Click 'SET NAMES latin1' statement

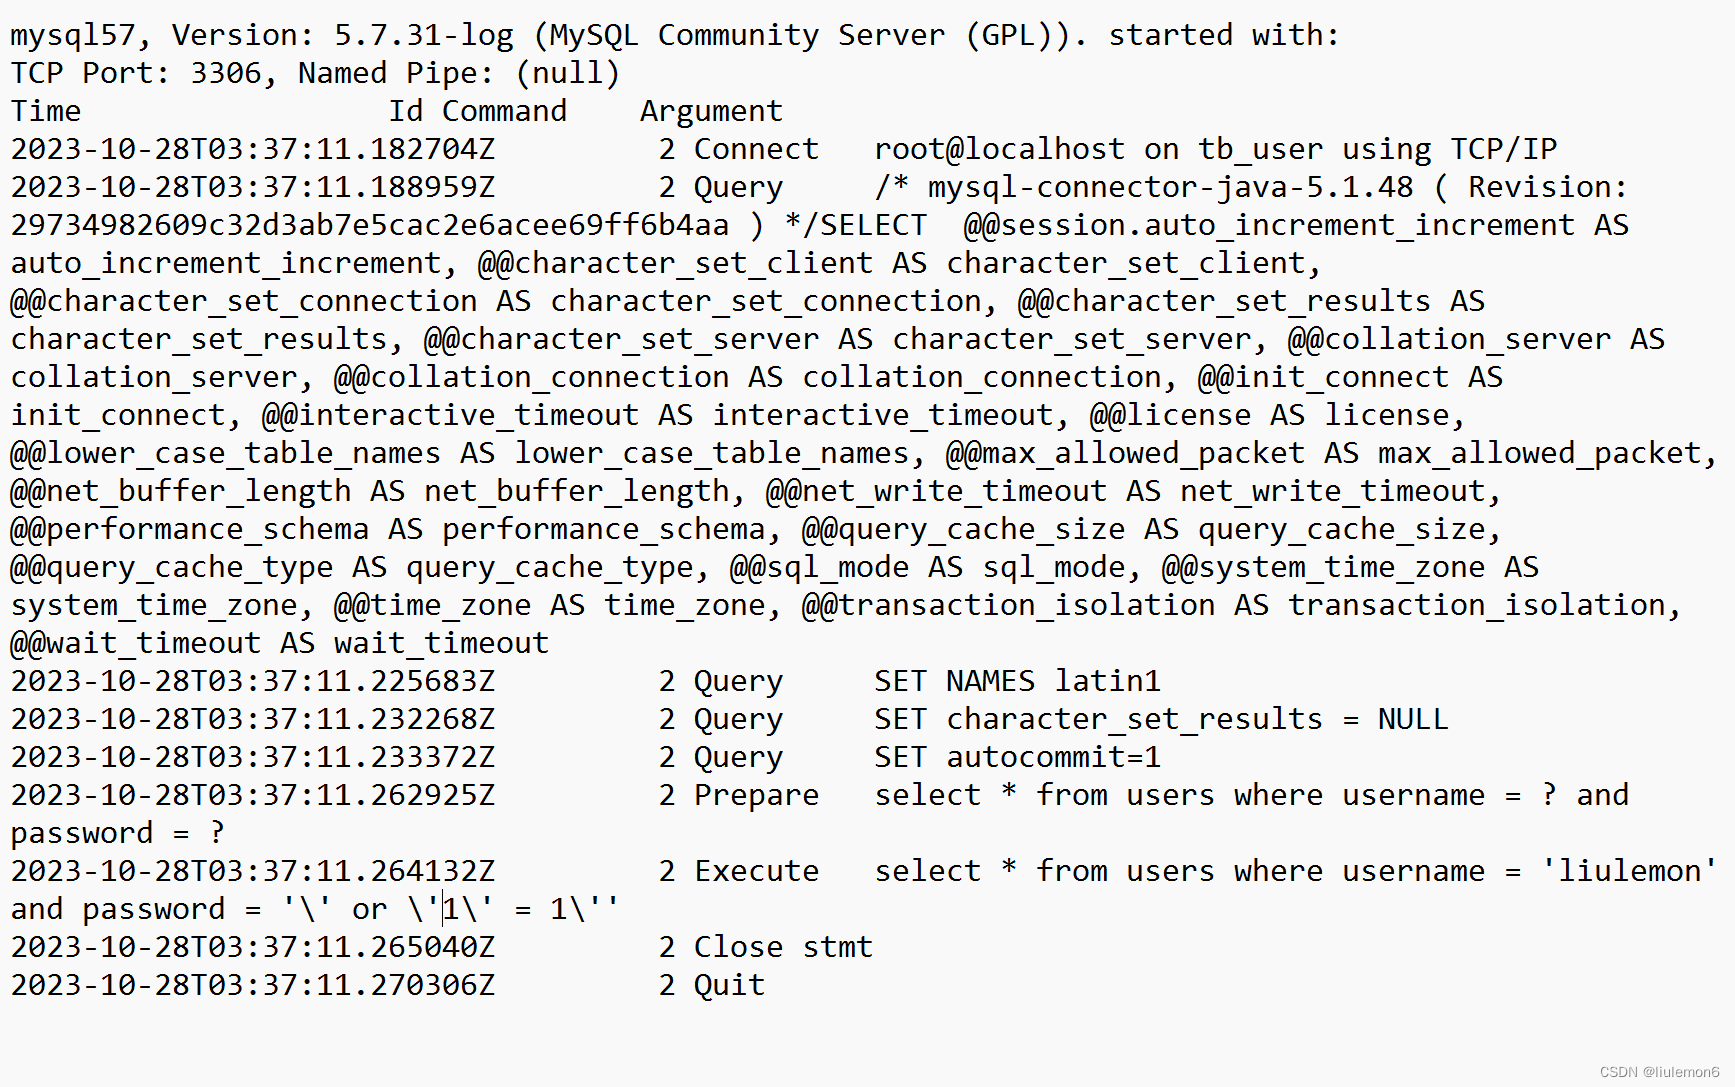[1017, 681]
